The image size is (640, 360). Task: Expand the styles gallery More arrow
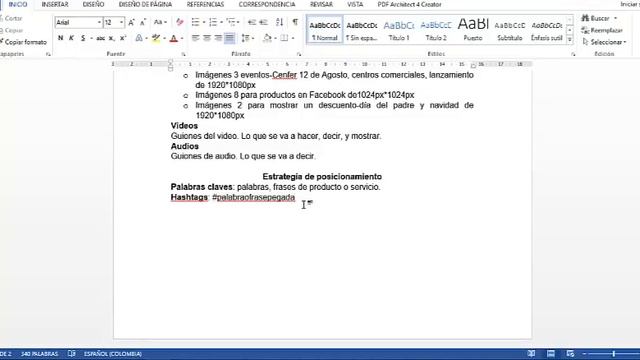point(570,40)
